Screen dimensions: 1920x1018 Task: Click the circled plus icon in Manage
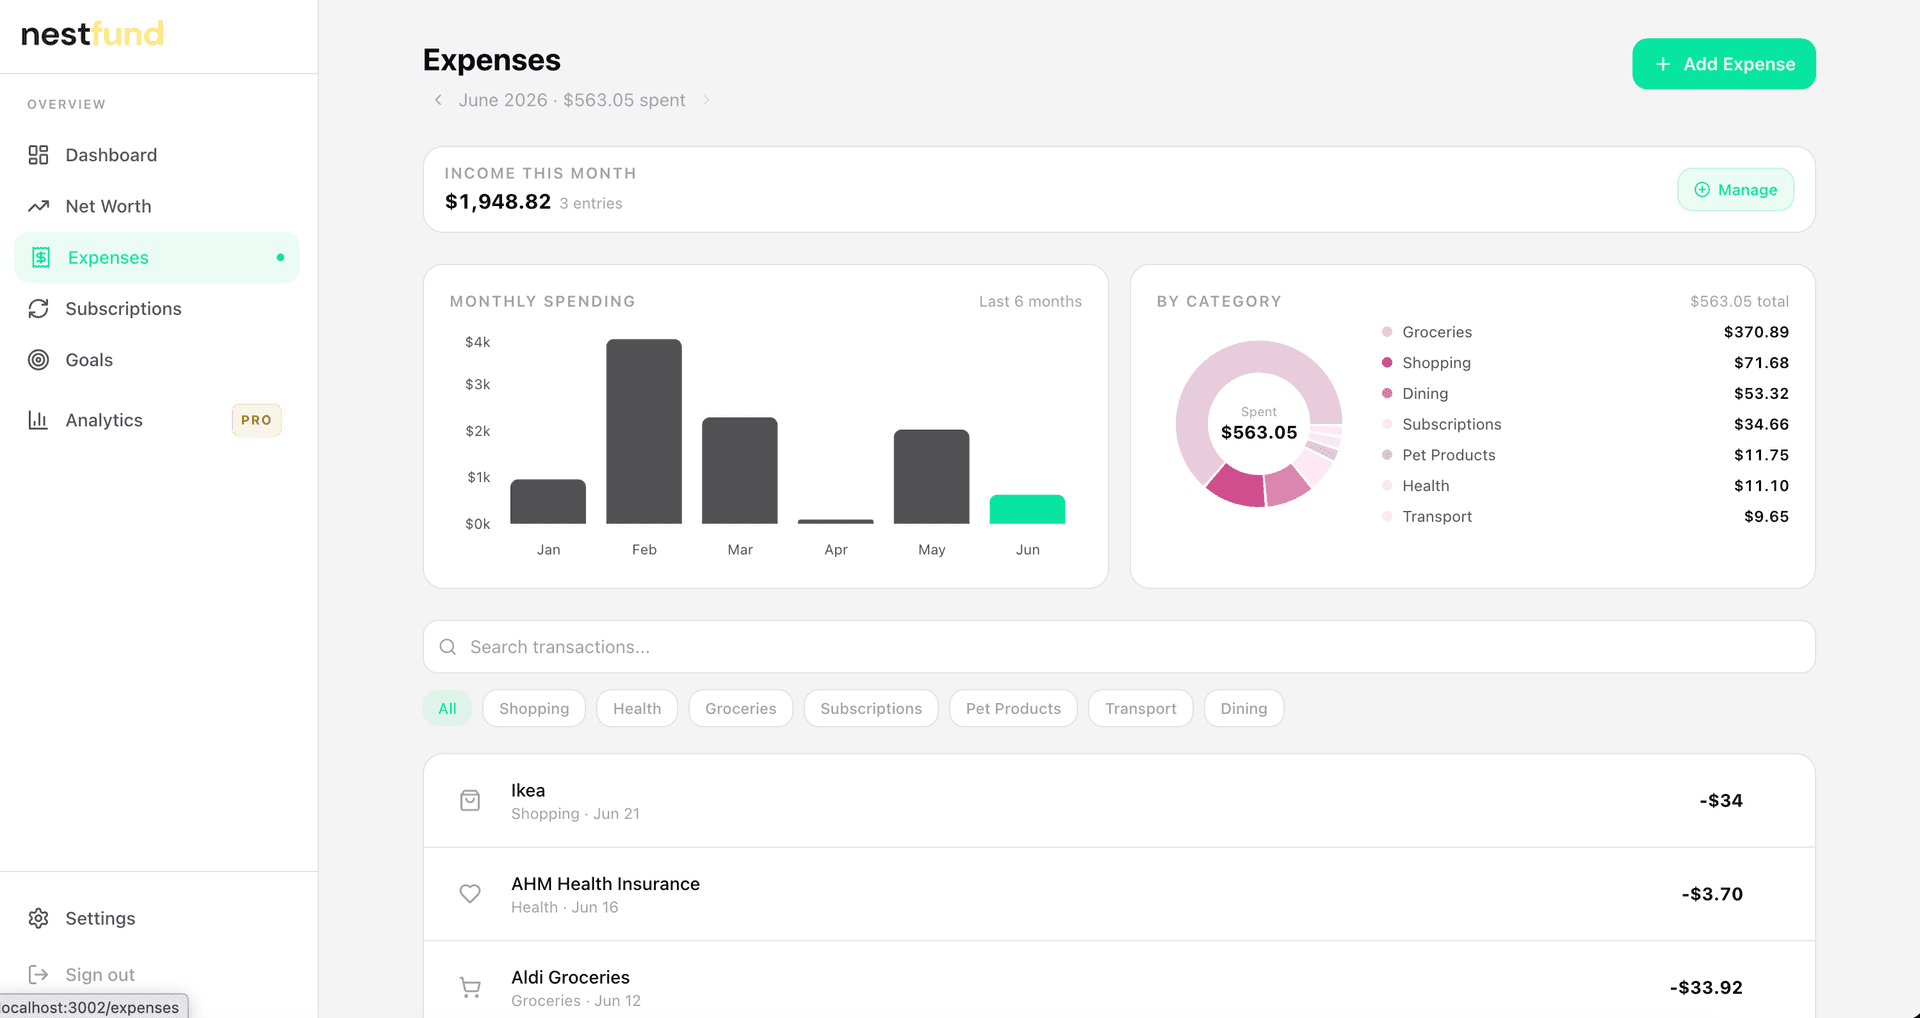tap(1702, 190)
